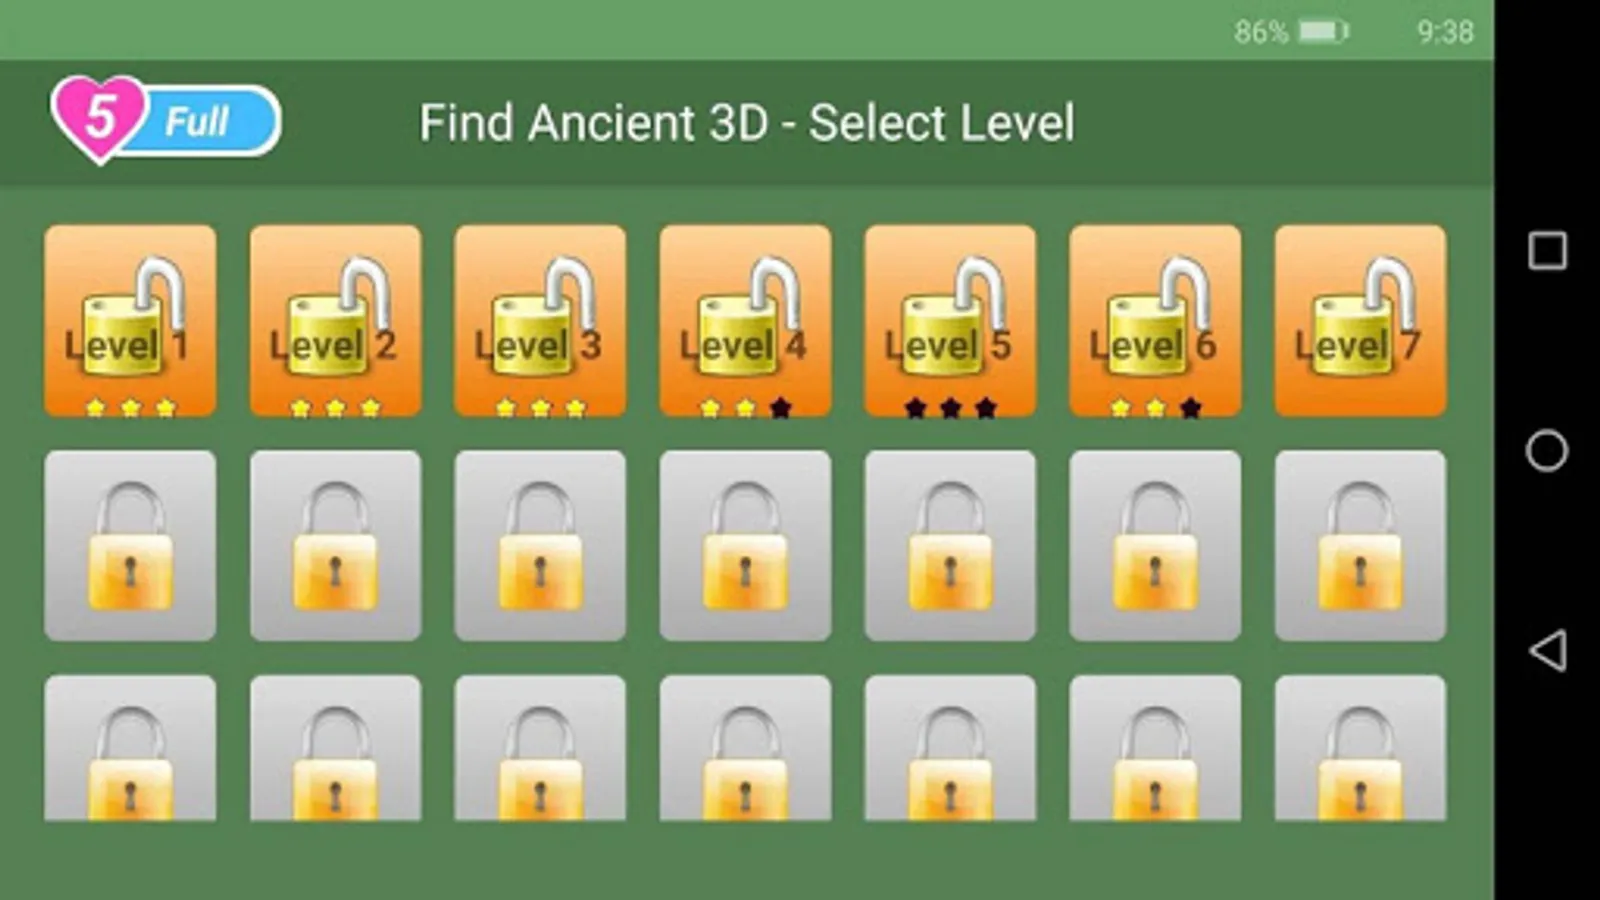
Task: Select the Level 3 unlocked tile
Action: 540,320
